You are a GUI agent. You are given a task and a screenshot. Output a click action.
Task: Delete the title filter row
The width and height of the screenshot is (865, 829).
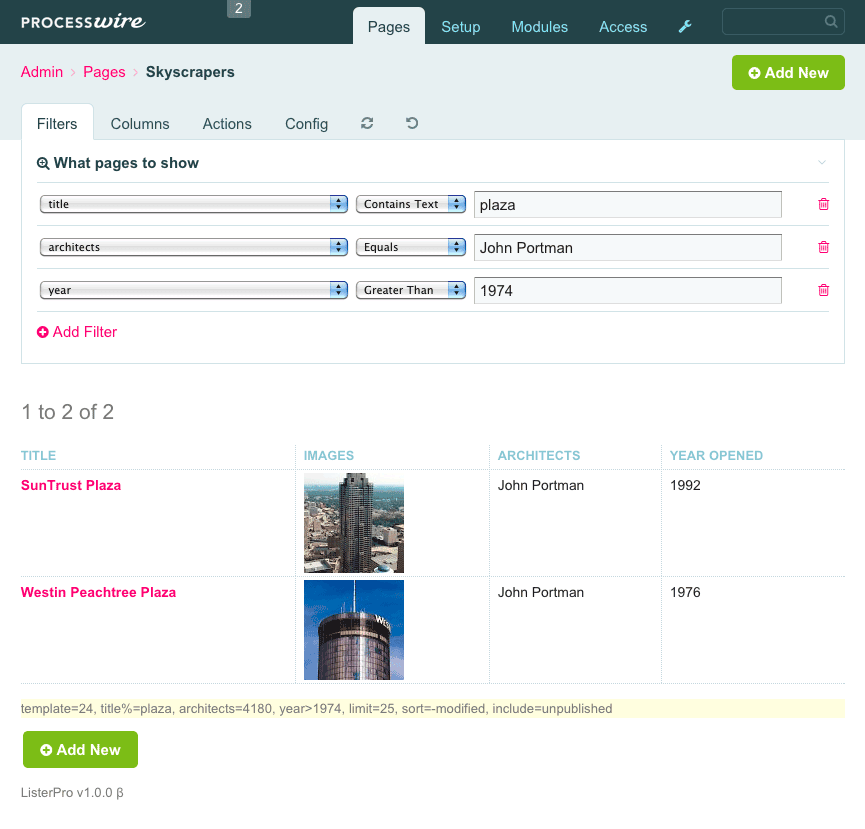[x=823, y=204]
